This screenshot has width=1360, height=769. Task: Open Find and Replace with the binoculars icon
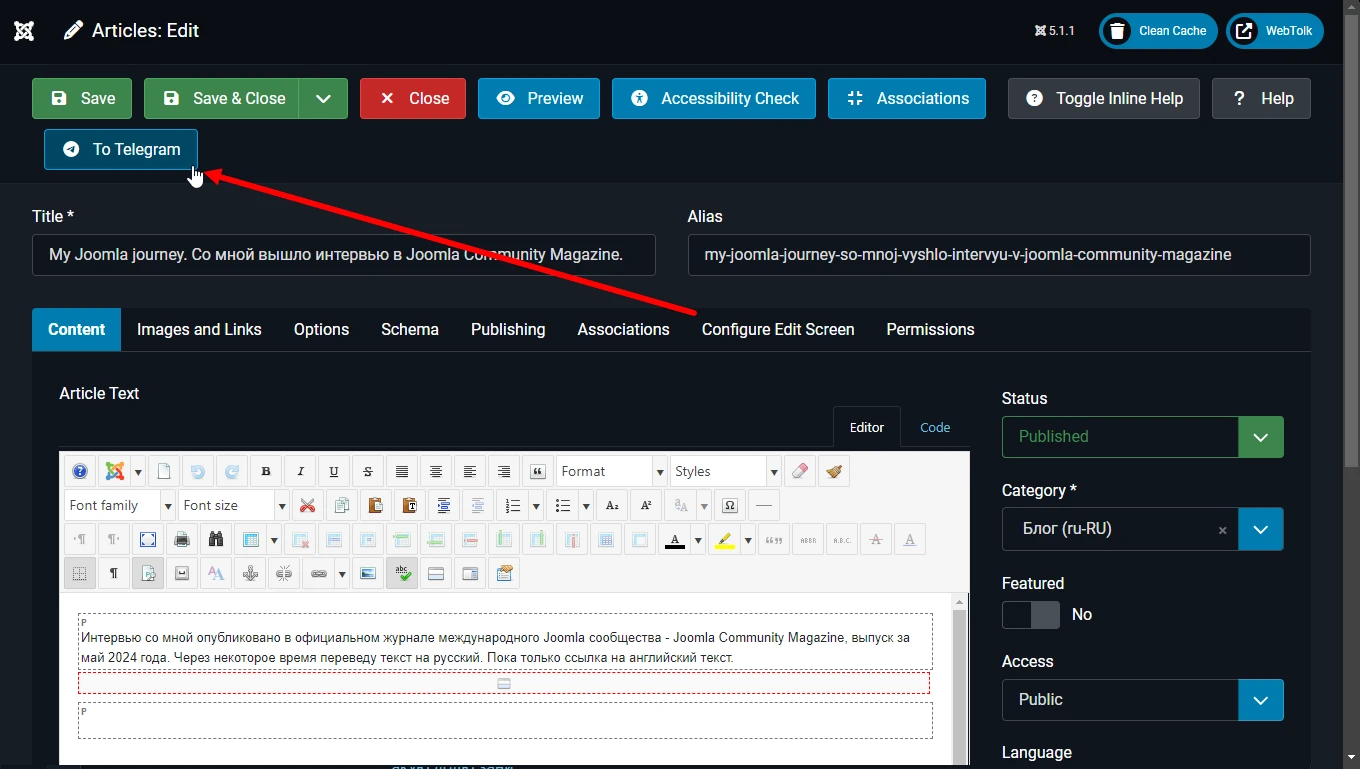click(215, 539)
